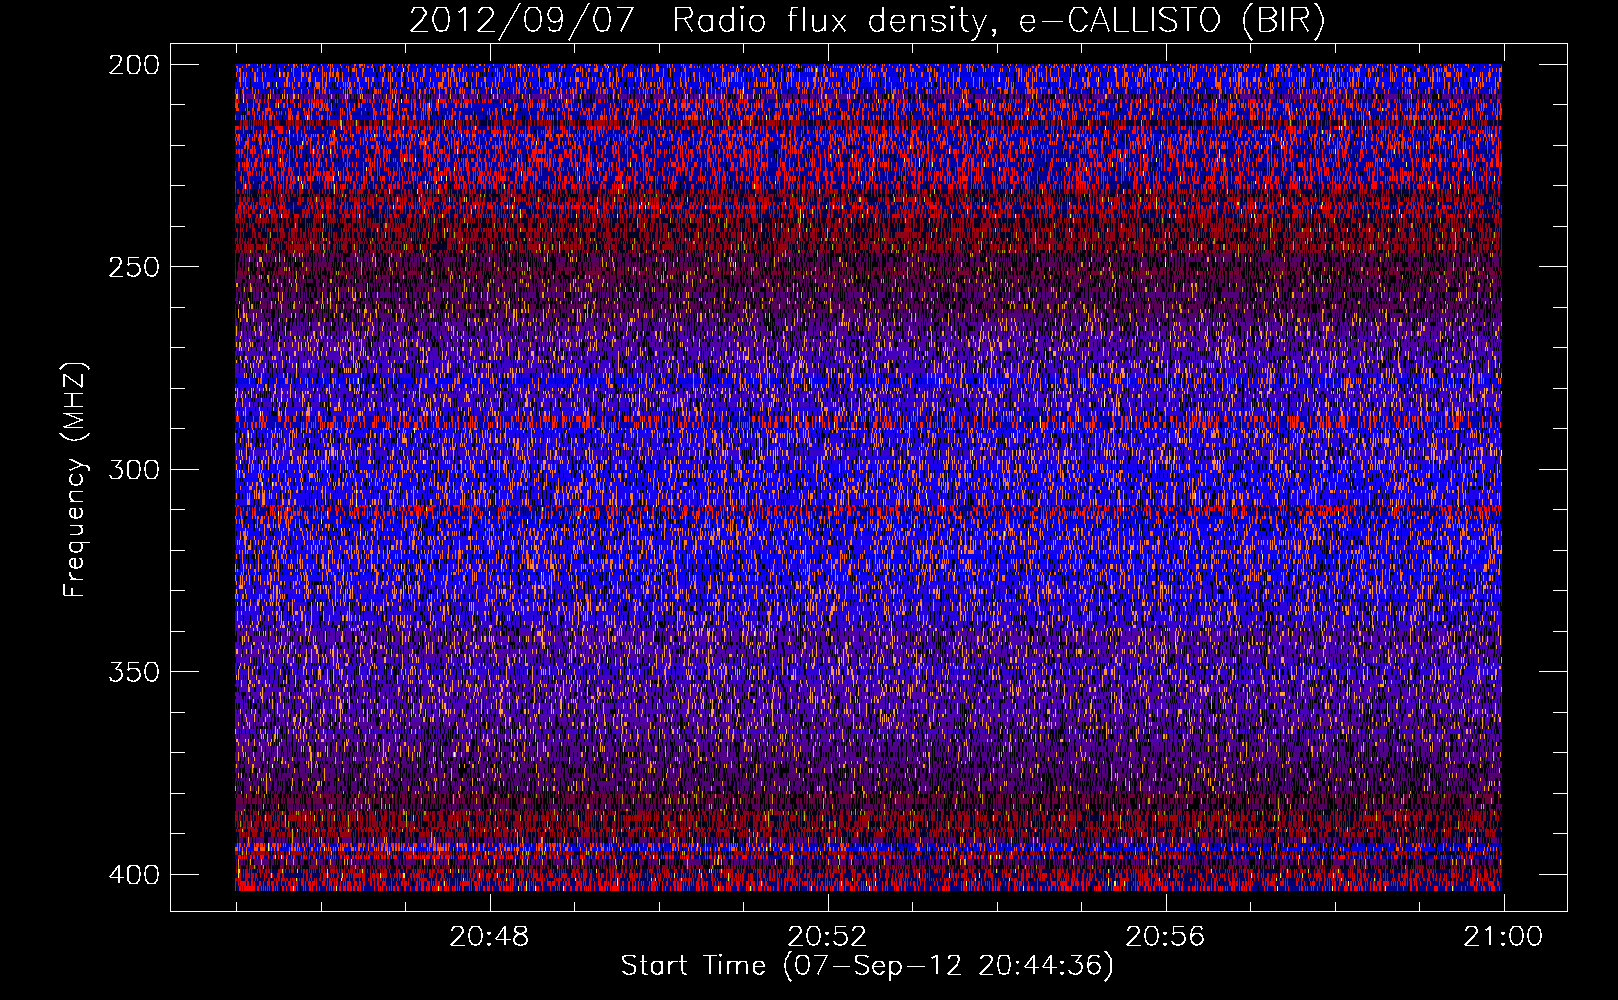
Task: Click the 300 frequency tick label
Action: tap(133, 469)
